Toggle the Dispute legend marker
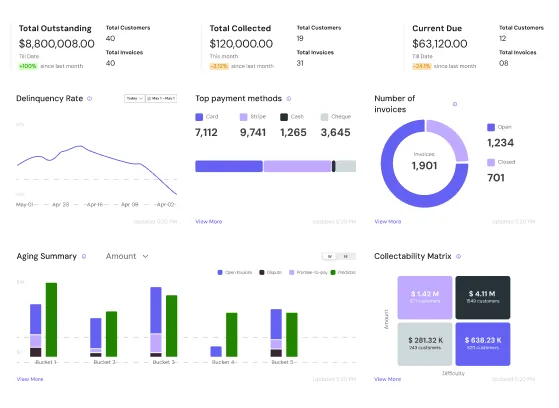559x408 pixels. 262,272
